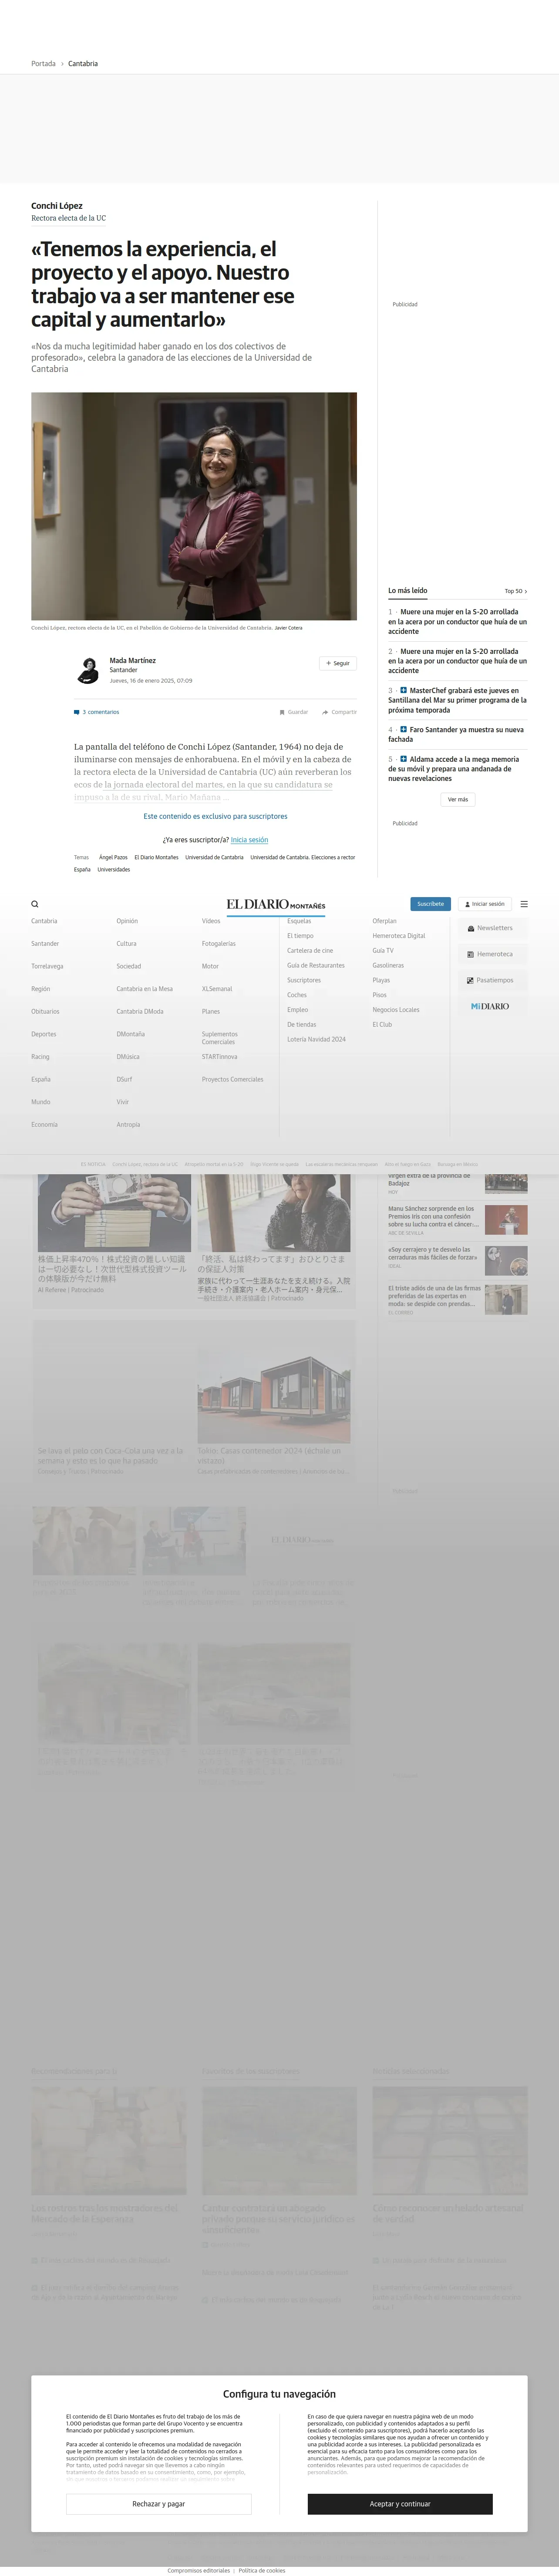Click 'Este contenido es exclusivo para suscriptores' text
The width and height of the screenshot is (559, 2576).
pos(215,816)
